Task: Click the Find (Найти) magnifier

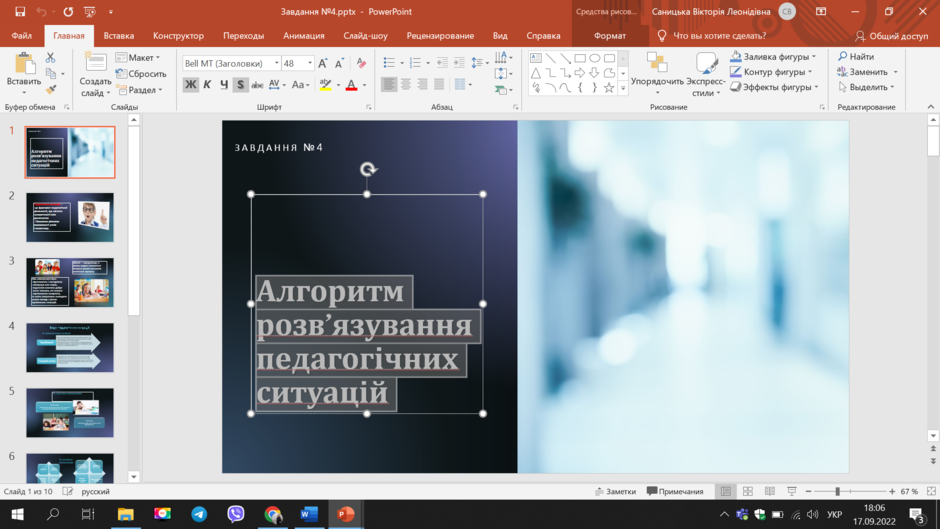Action: click(855, 56)
